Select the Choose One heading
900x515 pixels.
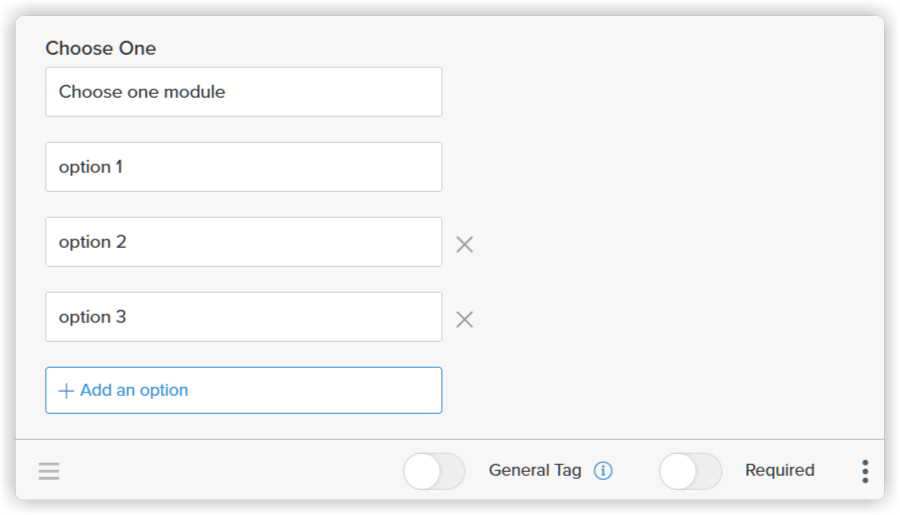pos(100,48)
